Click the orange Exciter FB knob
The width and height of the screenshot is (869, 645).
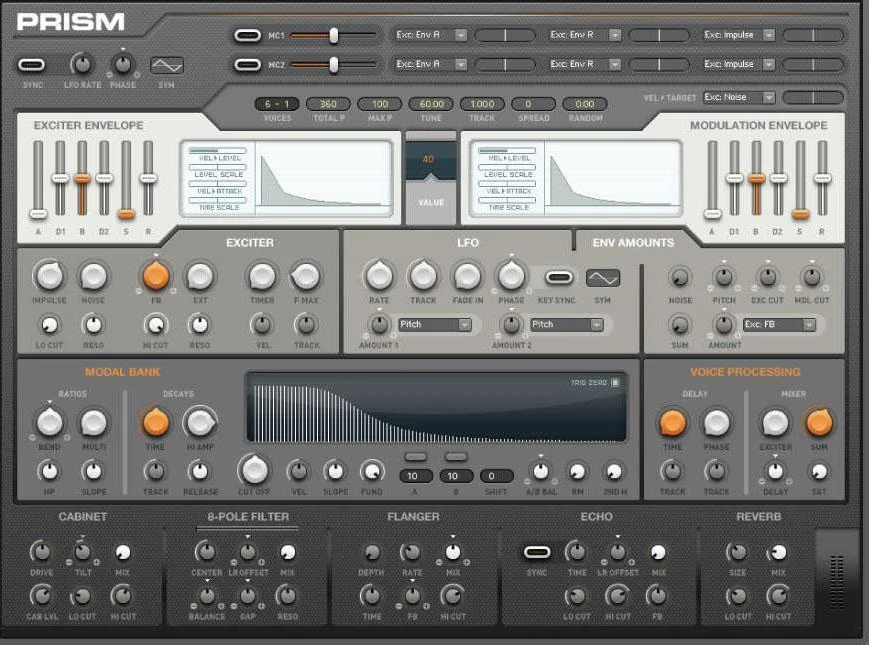pyautogui.click(x=156, y=276)
